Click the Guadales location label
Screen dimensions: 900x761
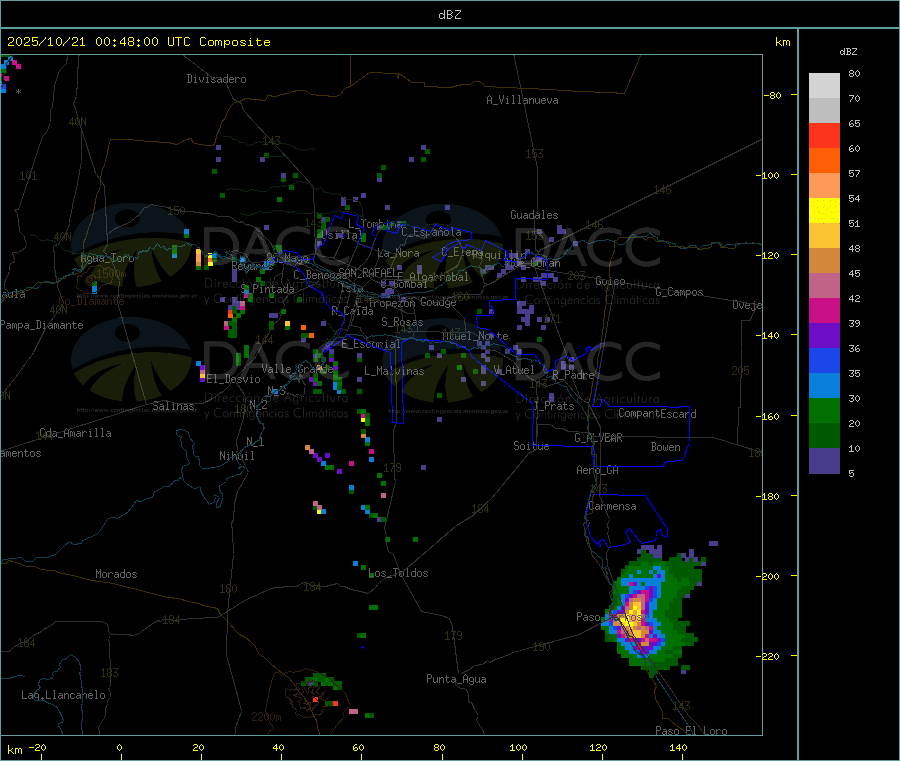pos(534,215)
